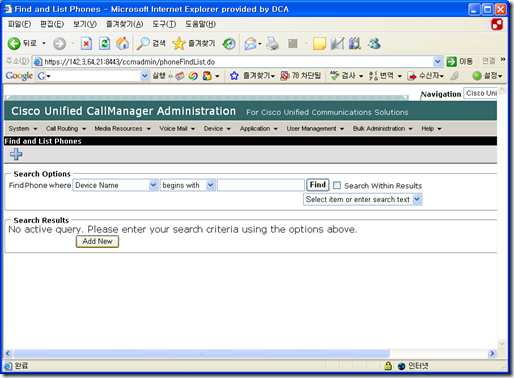The image size is (514, 378).
Task: Click the Add New button
Action: (97, 241)
